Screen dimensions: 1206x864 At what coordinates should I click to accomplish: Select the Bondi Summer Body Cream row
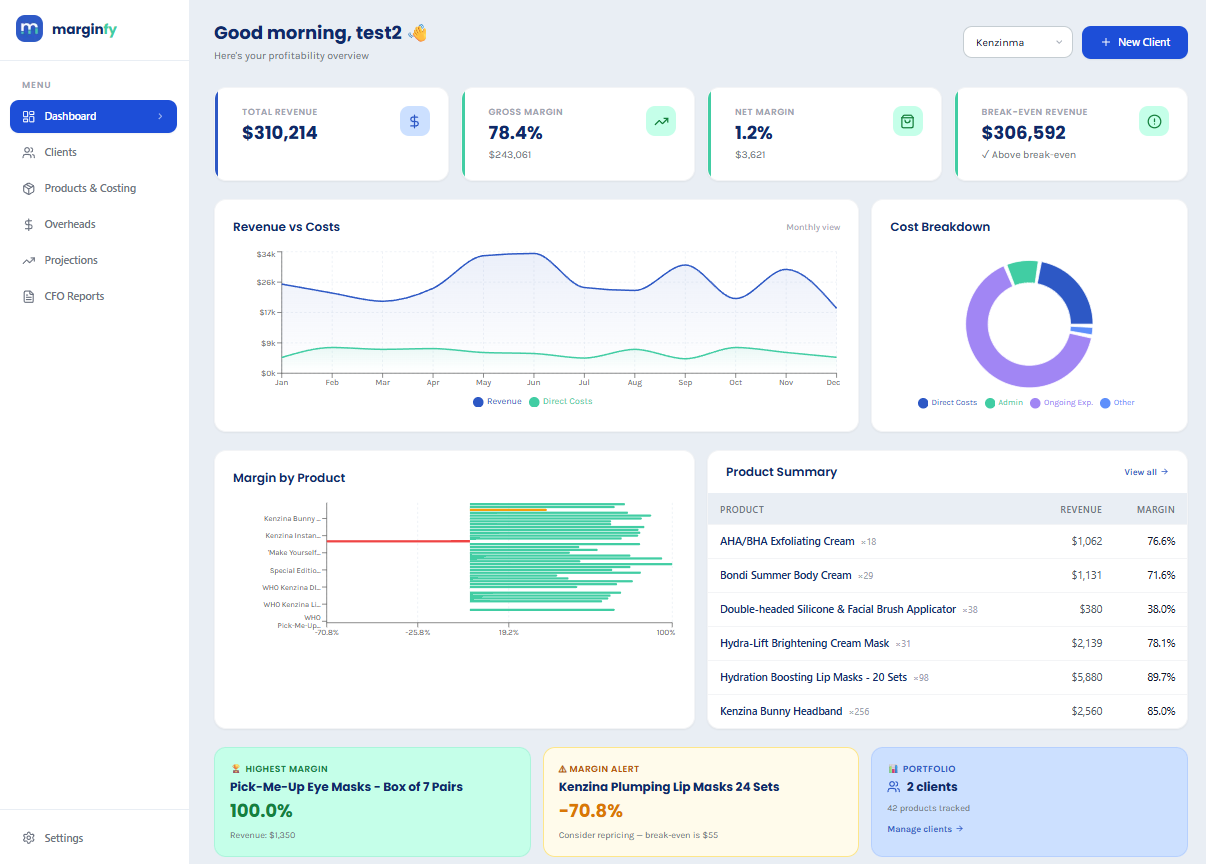coord(947,575)
